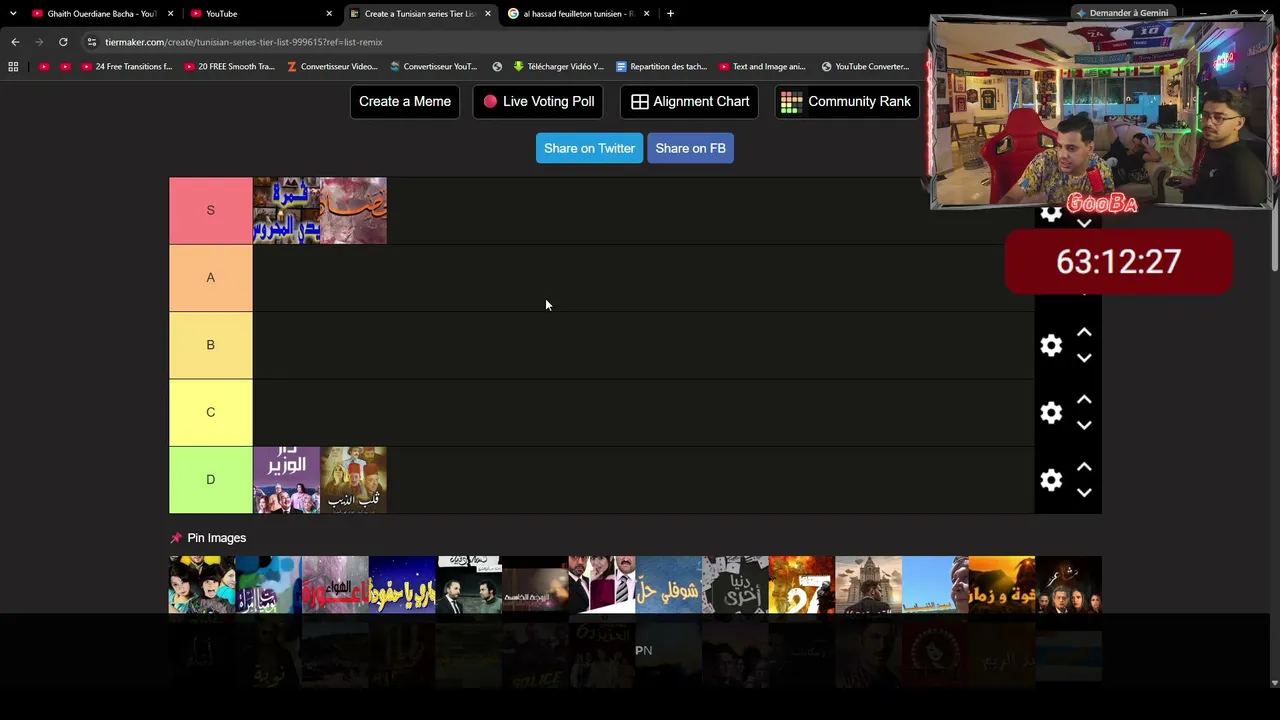1280x720 pixels.
Task: Open the Text and Image ani... bookmark
Action: tap(762, 67)
